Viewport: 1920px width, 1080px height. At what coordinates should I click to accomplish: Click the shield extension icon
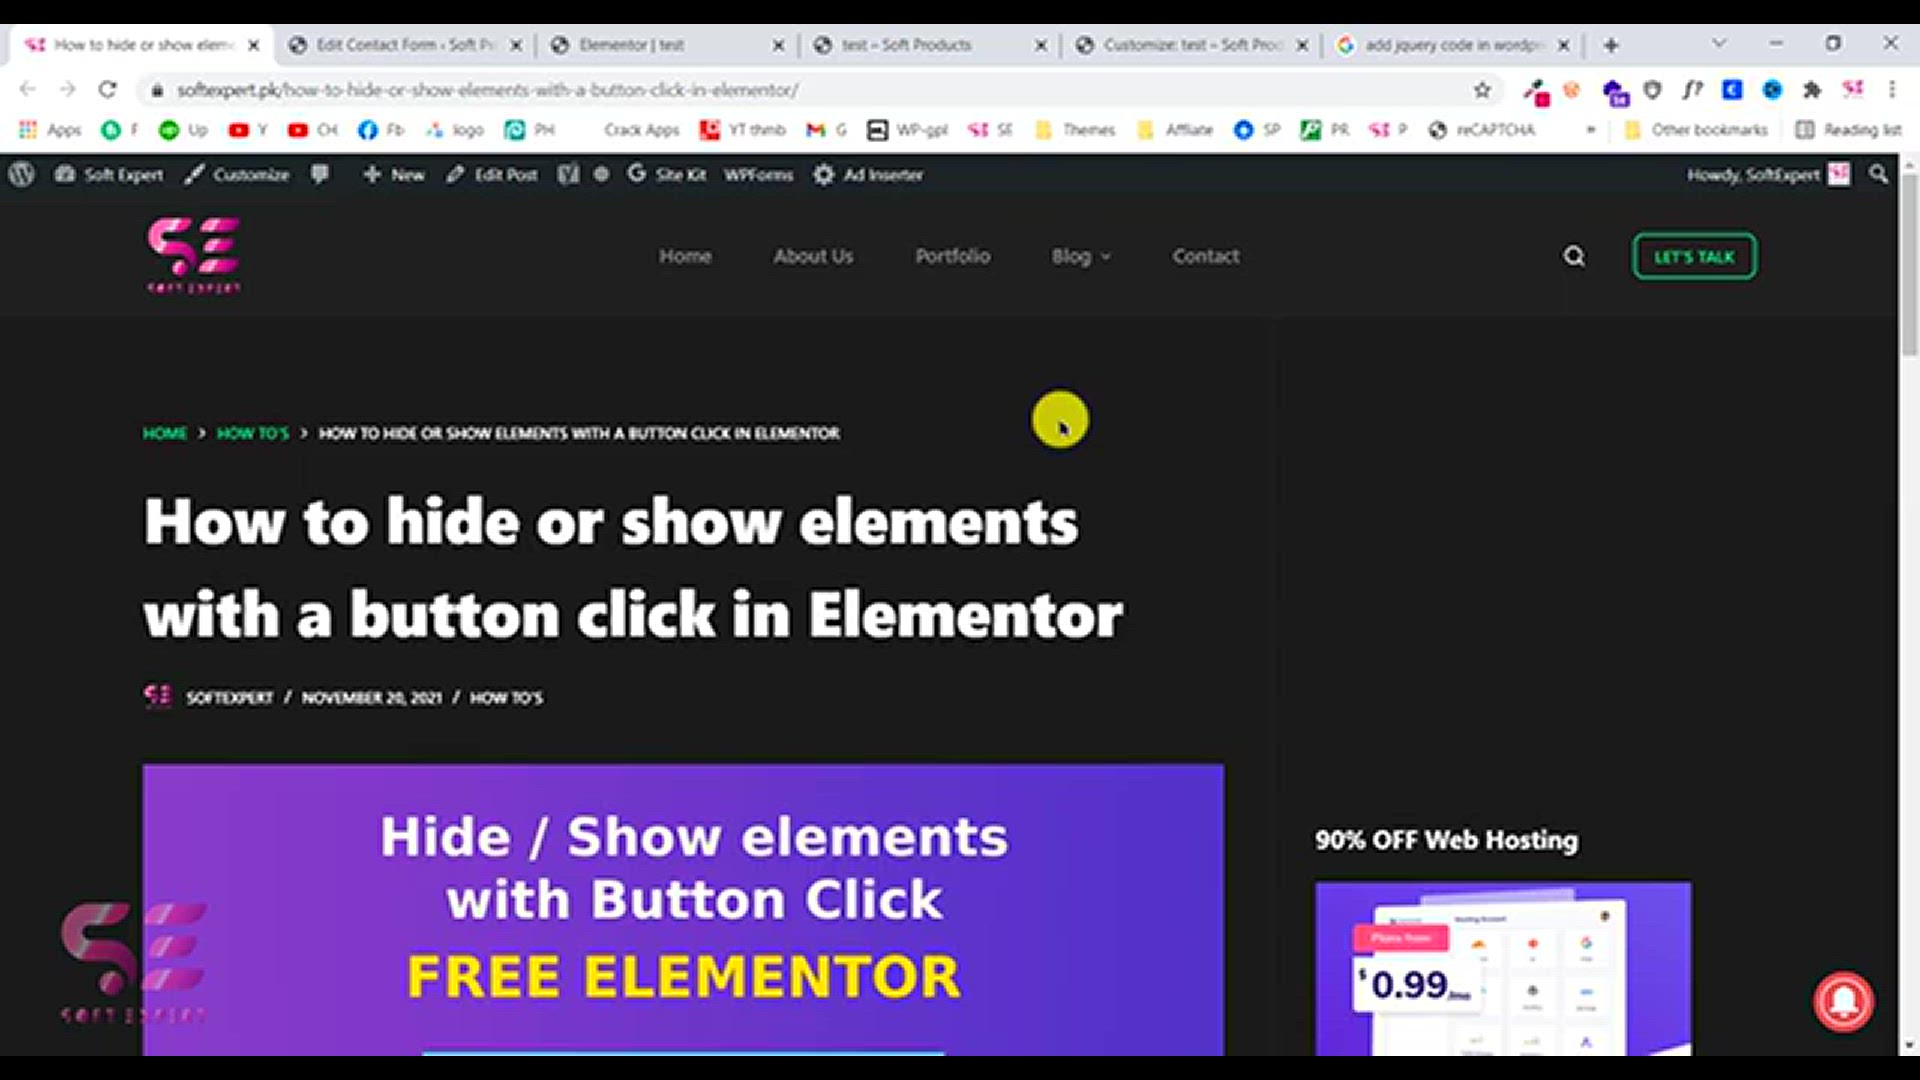pyautogui.click(x=1652, y=90)
